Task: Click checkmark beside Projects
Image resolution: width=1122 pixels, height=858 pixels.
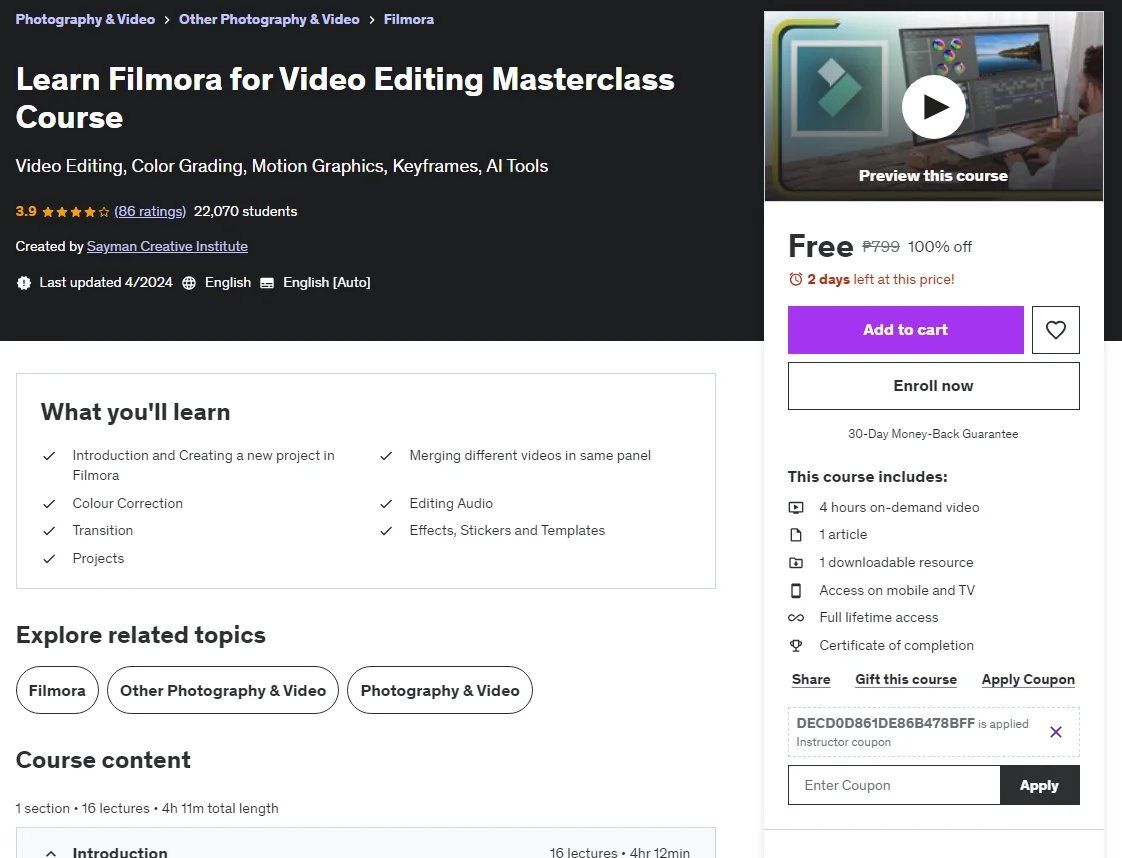Action: [49, 559]
